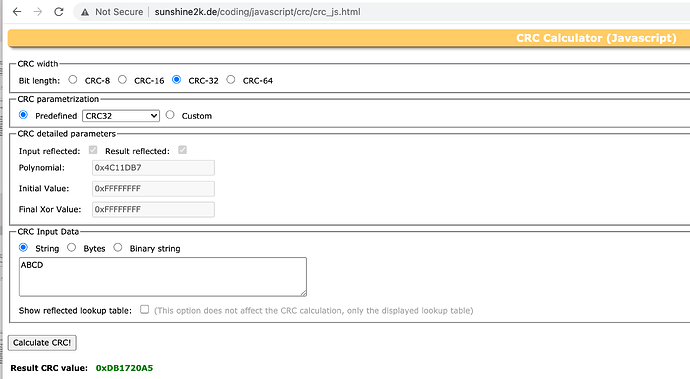Click the Final Xor Value field
Viewport: 690px width, 379px height.
tap(153, 209)
